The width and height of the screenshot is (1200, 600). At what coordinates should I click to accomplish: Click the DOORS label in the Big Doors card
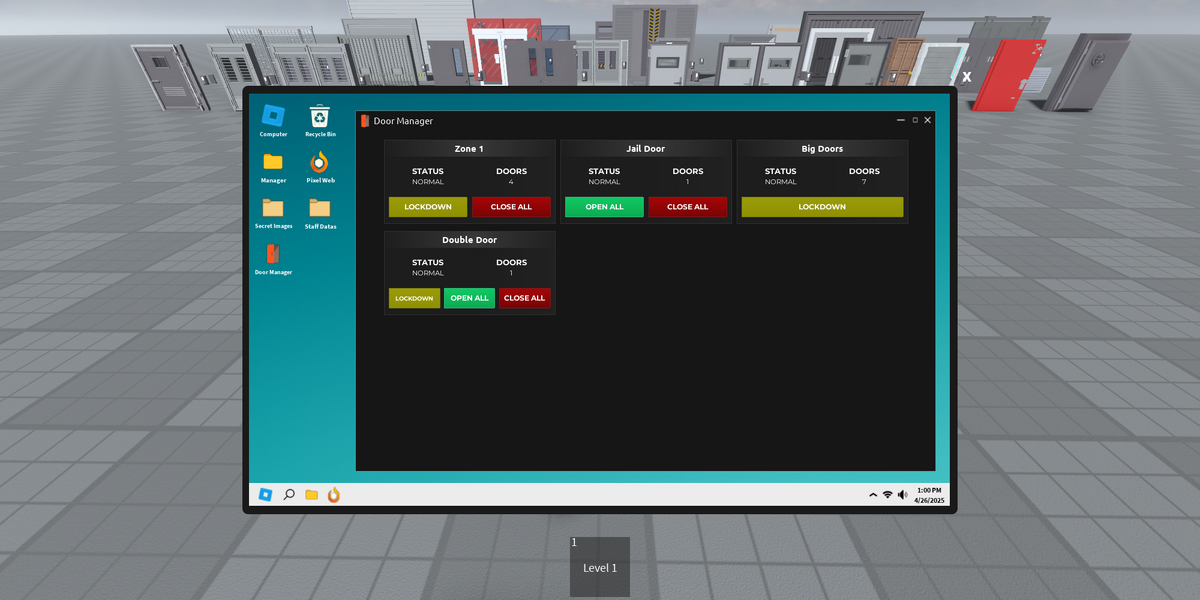(864, 171)
